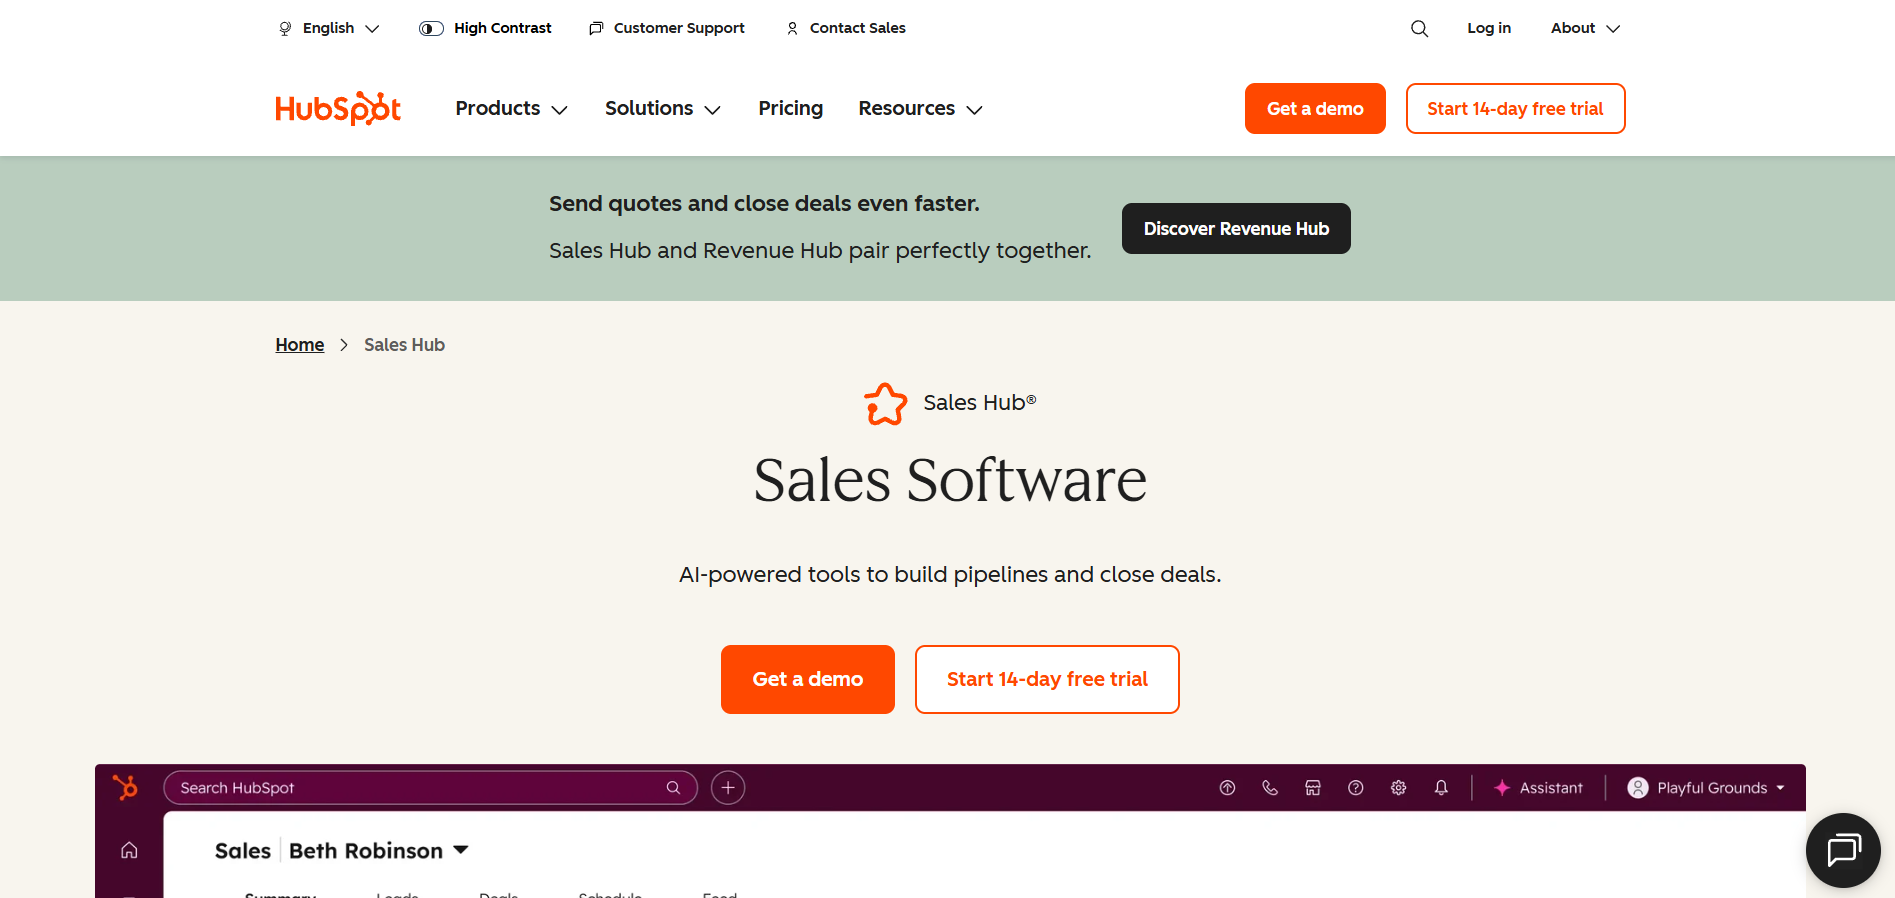
Task: Click the magnifier inside Search HubSpot bar
Action: pyautogui.click(x=674, y=788)
